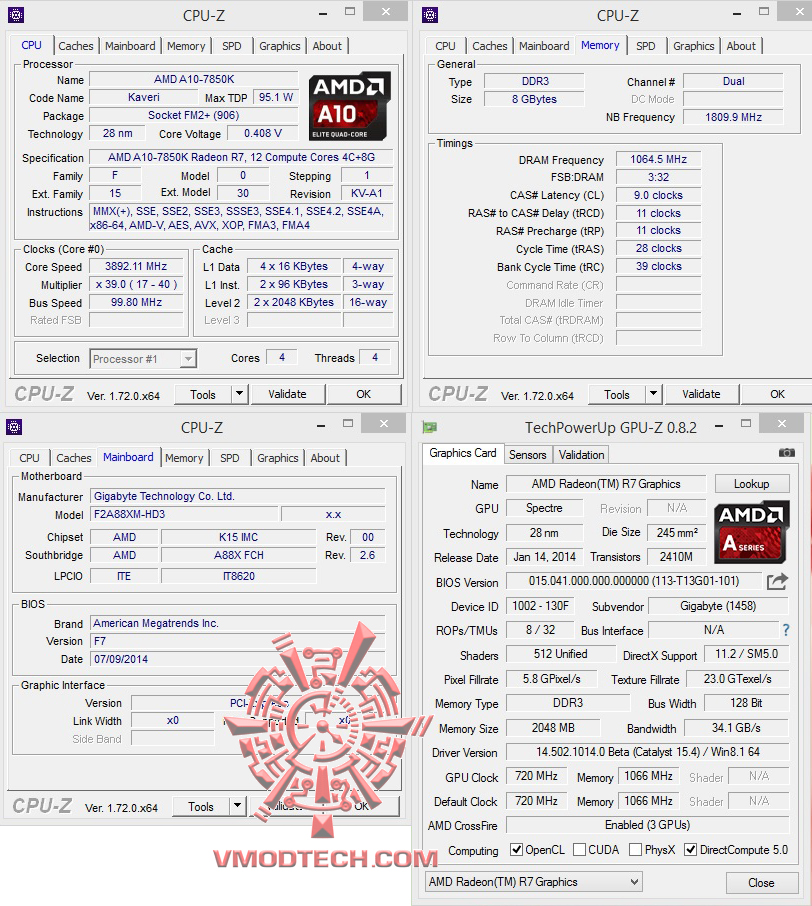Click the Bus Interface question mark in GPU-Z

click(786, 630)
